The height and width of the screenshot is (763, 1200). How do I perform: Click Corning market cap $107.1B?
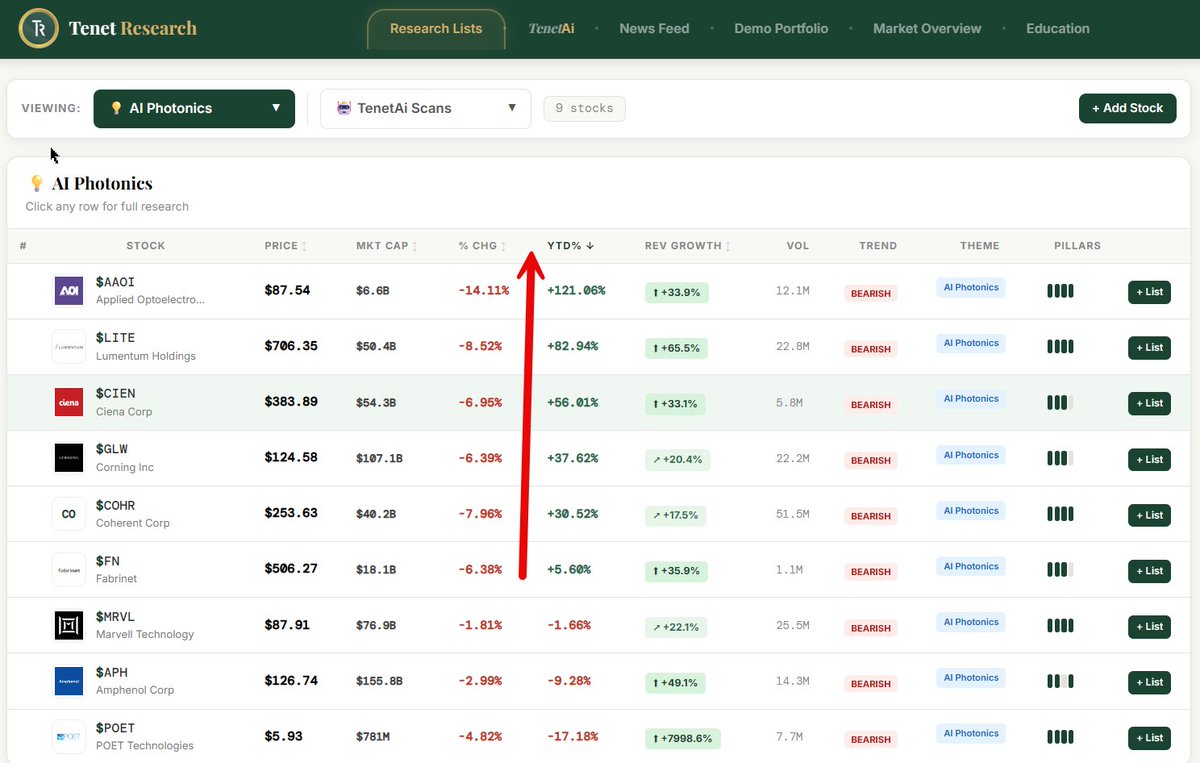pyautogui.click(x=379, y=459)
